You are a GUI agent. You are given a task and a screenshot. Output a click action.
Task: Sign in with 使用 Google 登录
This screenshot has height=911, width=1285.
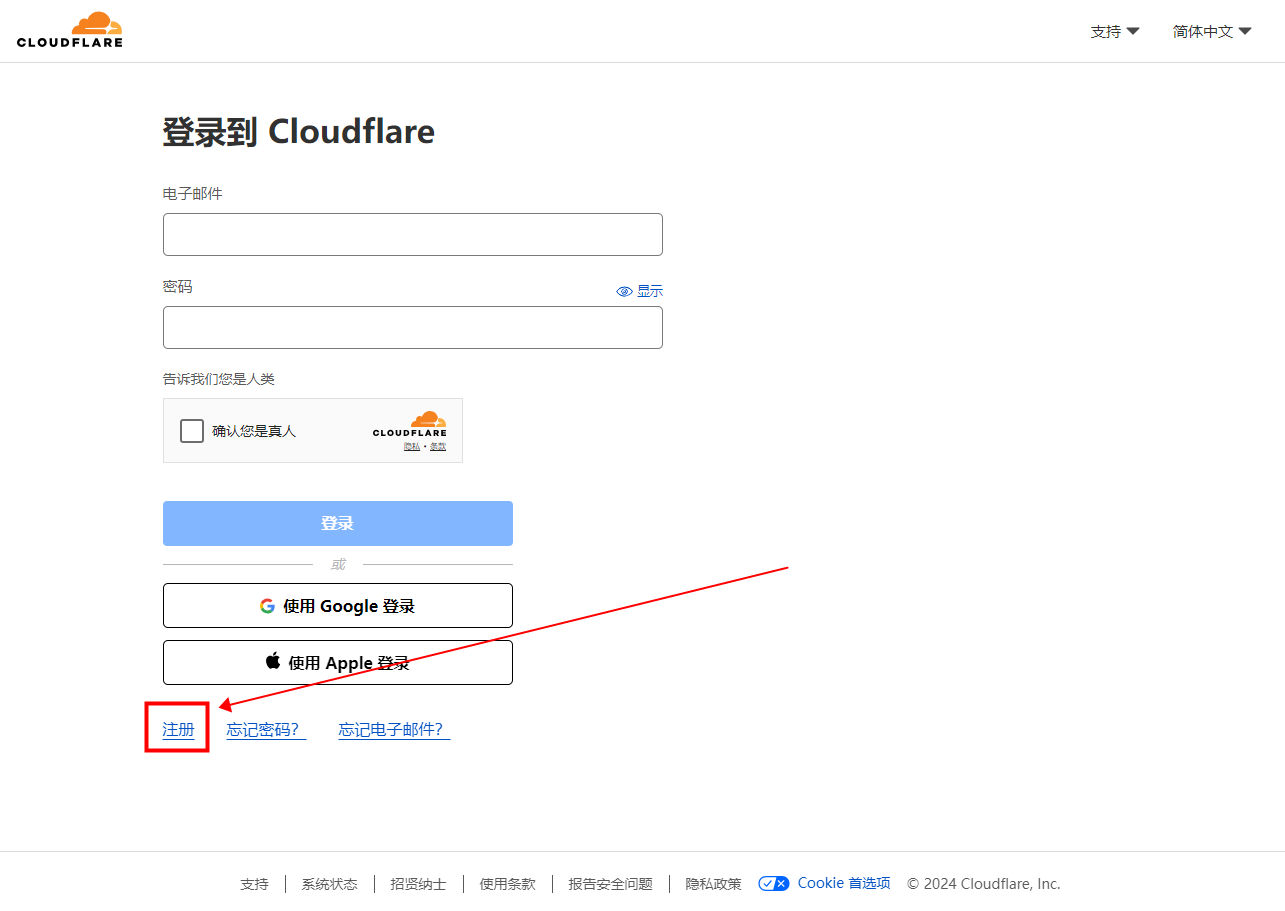click(x=338, y=605)
